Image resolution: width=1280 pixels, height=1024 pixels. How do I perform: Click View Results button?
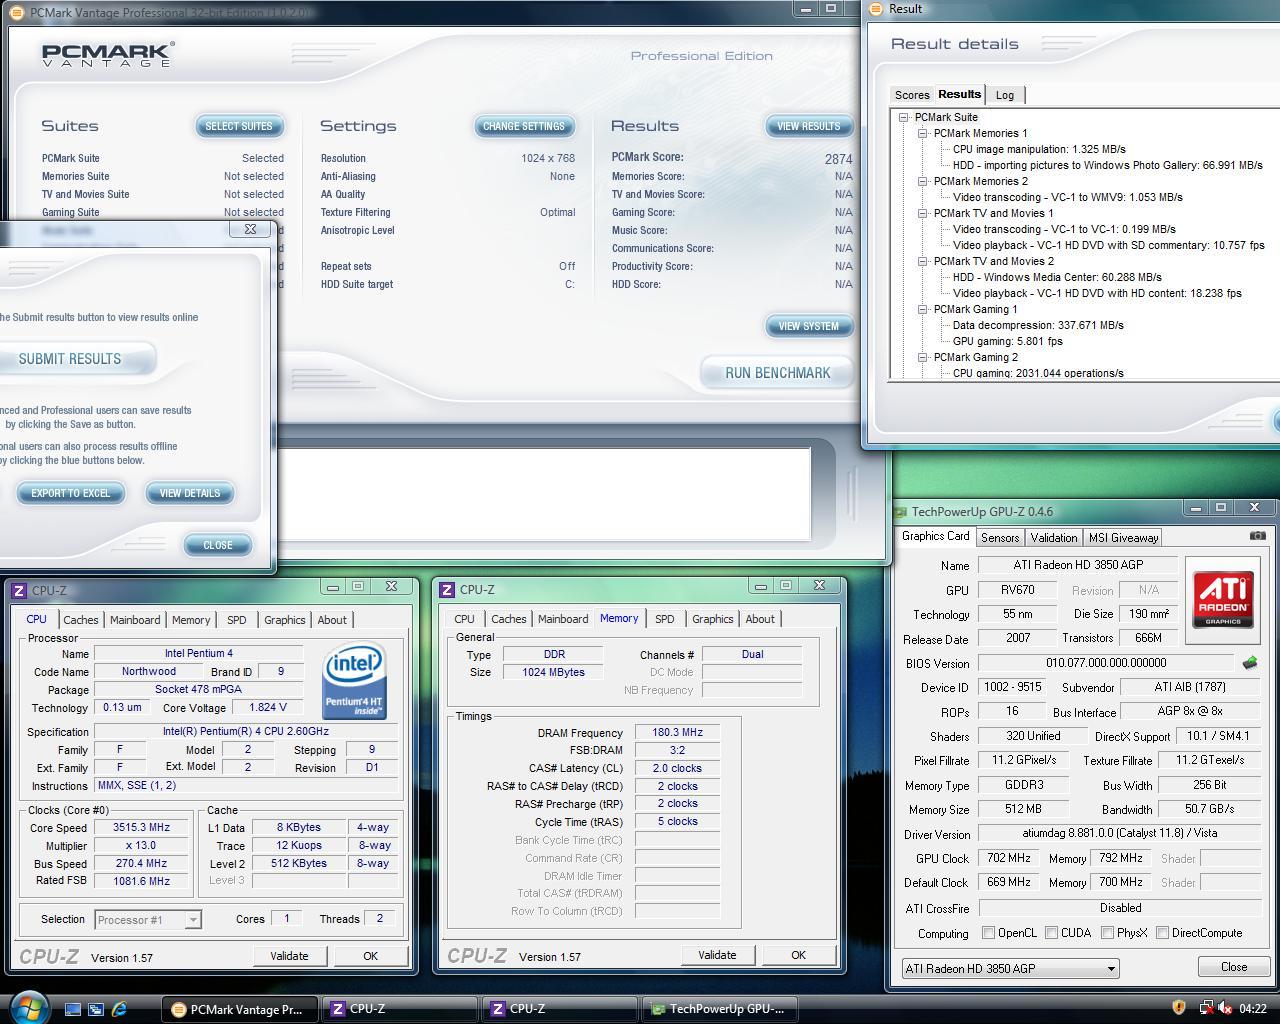pos(809,126)
